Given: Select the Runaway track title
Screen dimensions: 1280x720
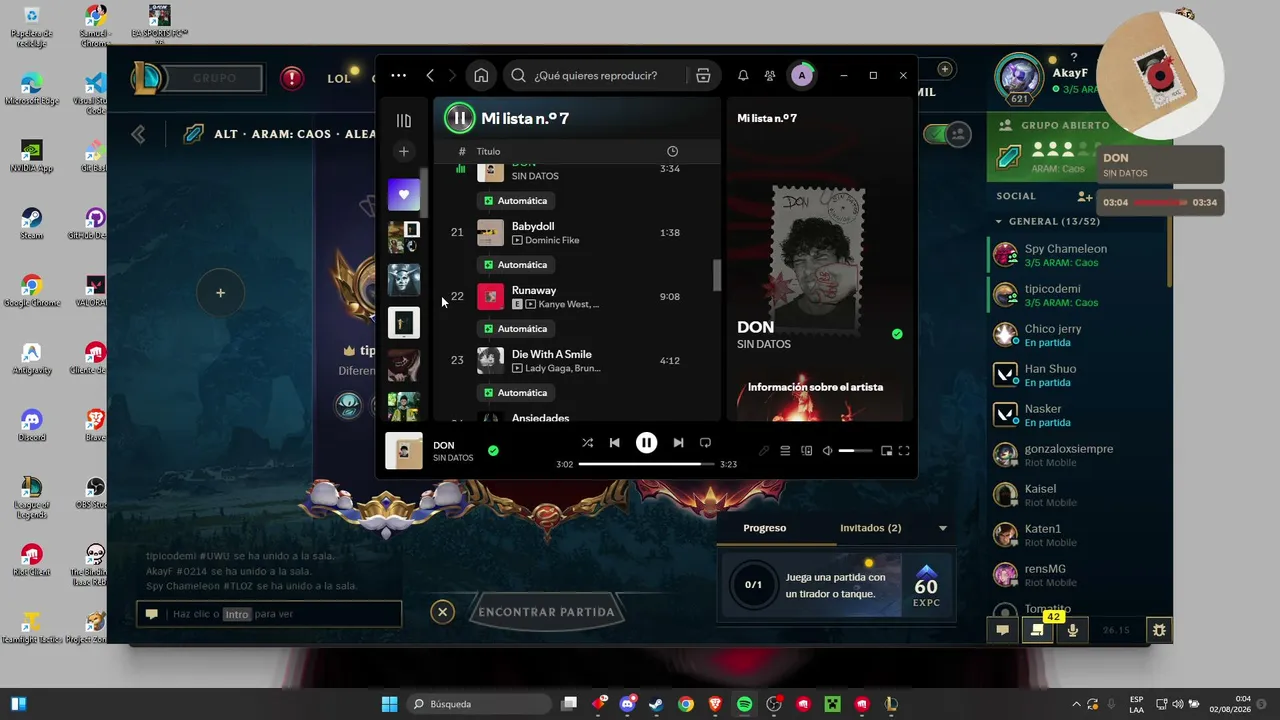Looking at the screenshot, I should pos(534,290).
